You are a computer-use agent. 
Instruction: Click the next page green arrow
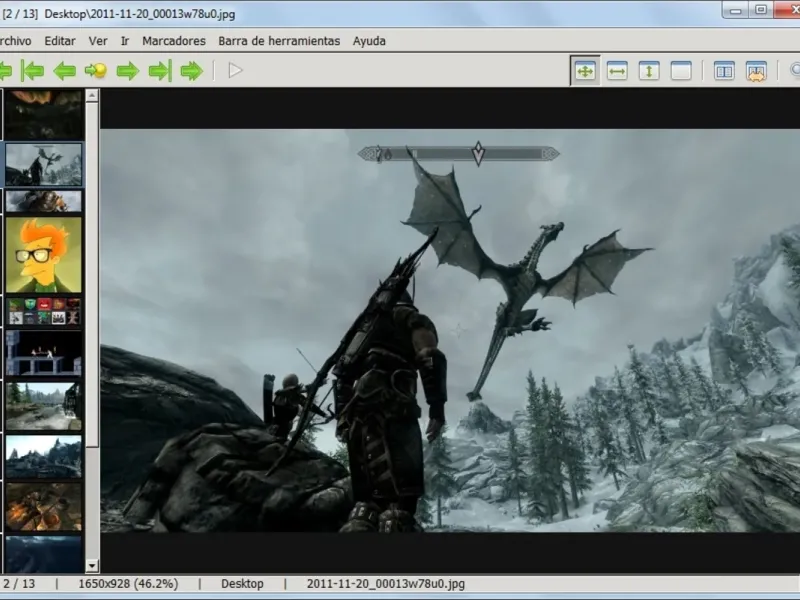[x=127, y=70]
